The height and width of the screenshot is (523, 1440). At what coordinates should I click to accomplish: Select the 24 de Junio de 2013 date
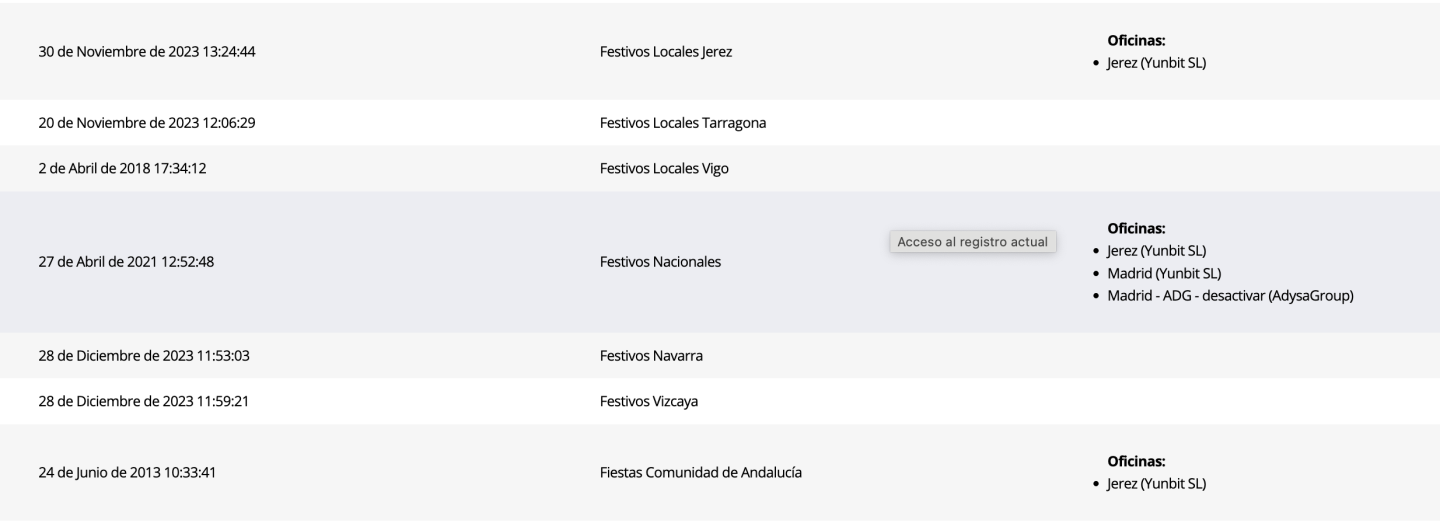[x=126, y=472]
